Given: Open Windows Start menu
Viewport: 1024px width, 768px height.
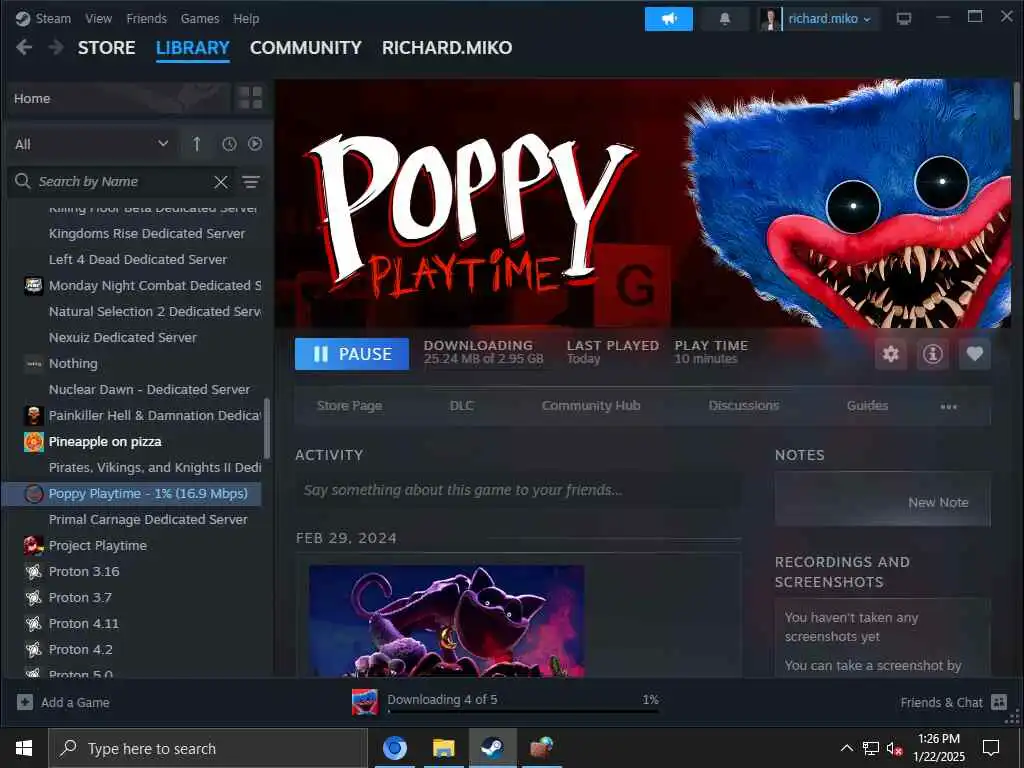Looking at the screenshot, I should [24, 748].
